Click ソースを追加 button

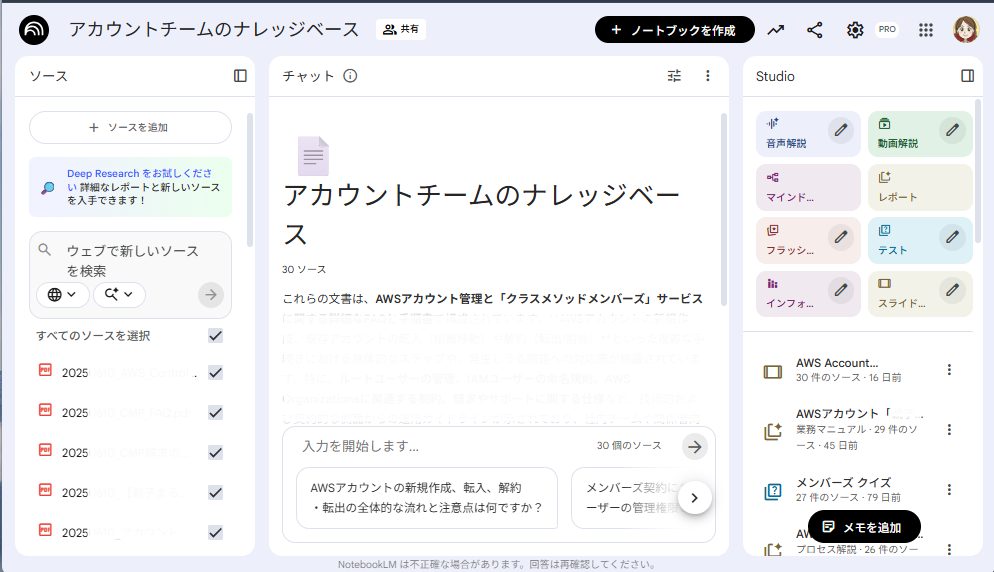coord(130,127)
